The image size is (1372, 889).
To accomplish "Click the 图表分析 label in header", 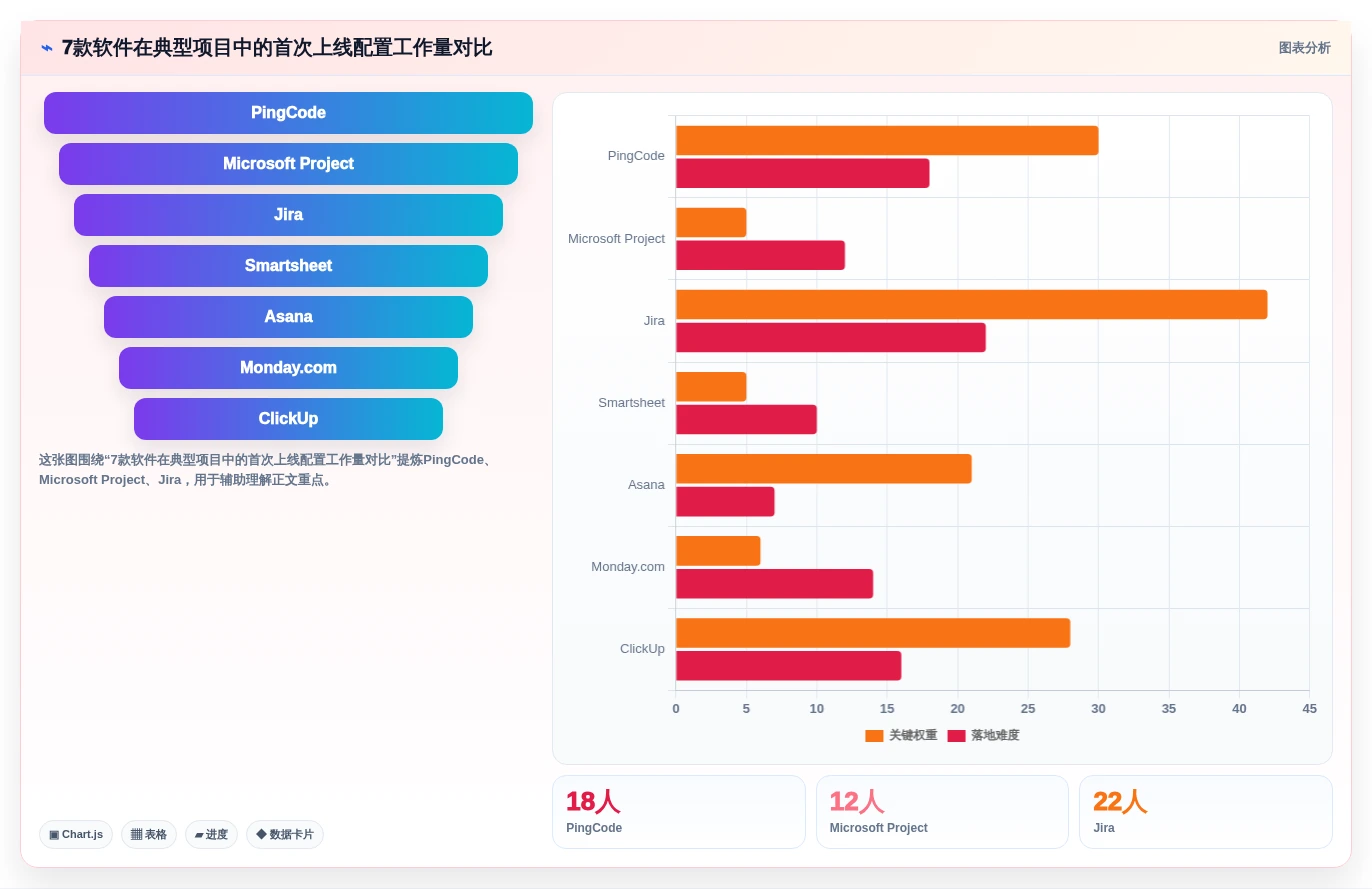I will pyautogui.click(x=1304, y=48).
